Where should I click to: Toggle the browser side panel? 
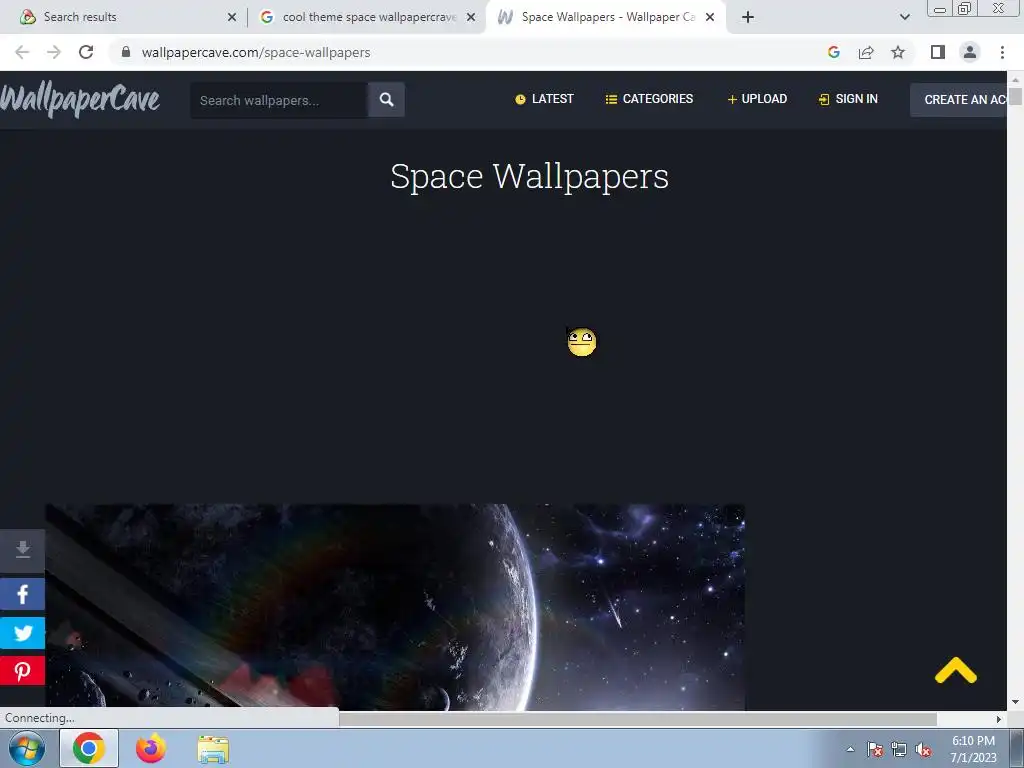click(x=938, y=52)
